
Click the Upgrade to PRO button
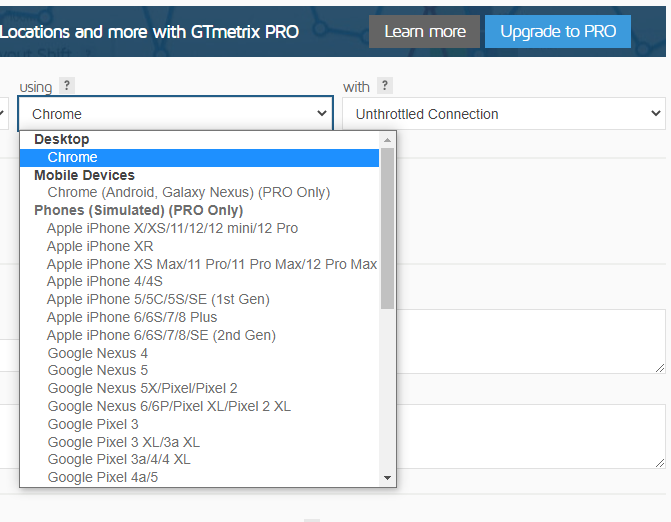pos(558,32)
